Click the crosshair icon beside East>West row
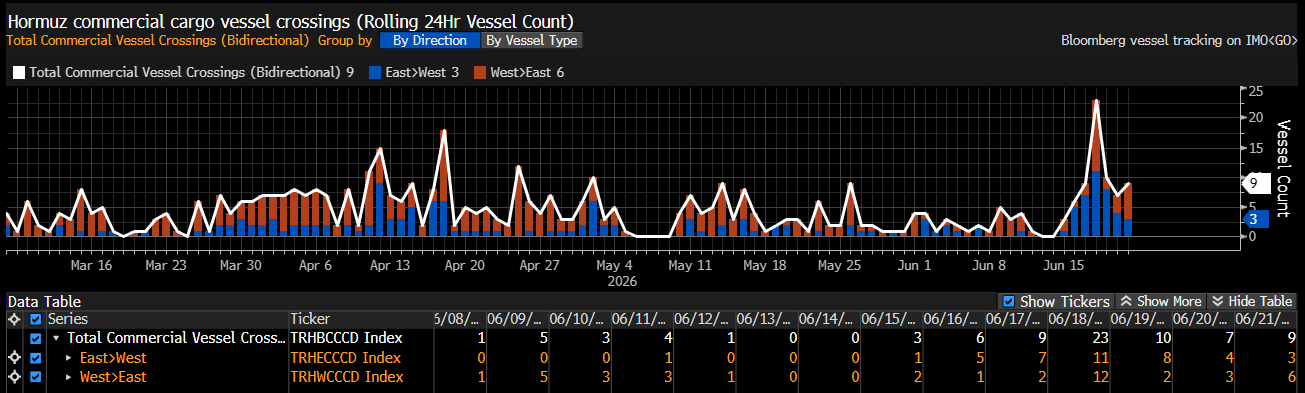 pos(13,358)
